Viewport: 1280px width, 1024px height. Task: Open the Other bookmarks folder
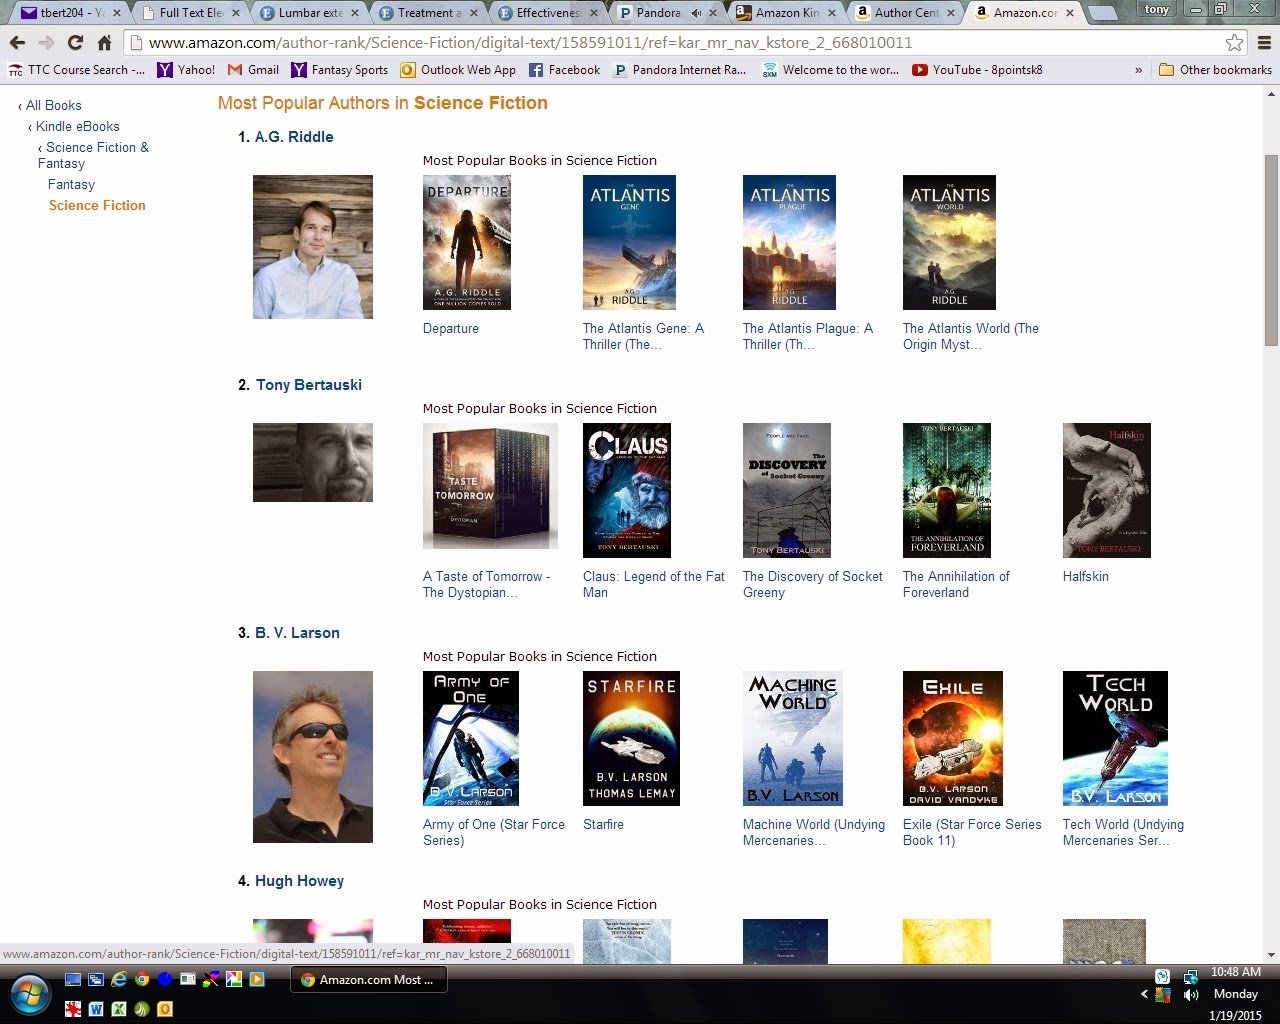(x=1215, y=70)
